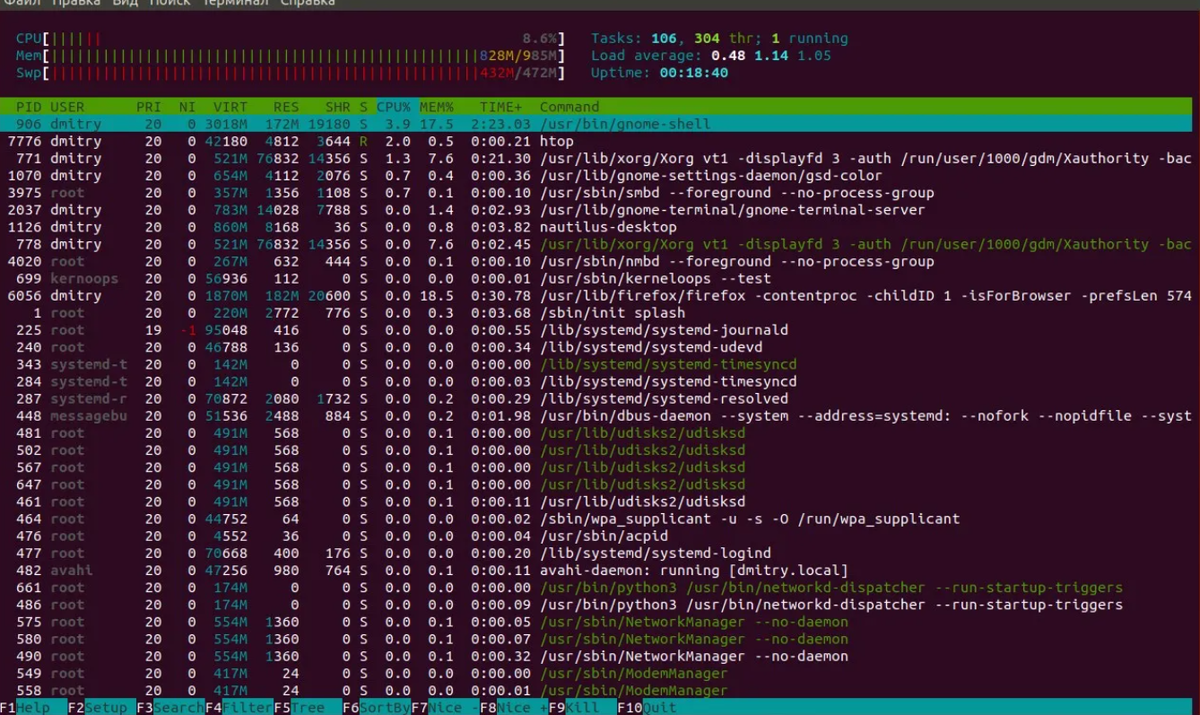
Task: Open the Поиск terminal menu
Action: click(170, 3)
